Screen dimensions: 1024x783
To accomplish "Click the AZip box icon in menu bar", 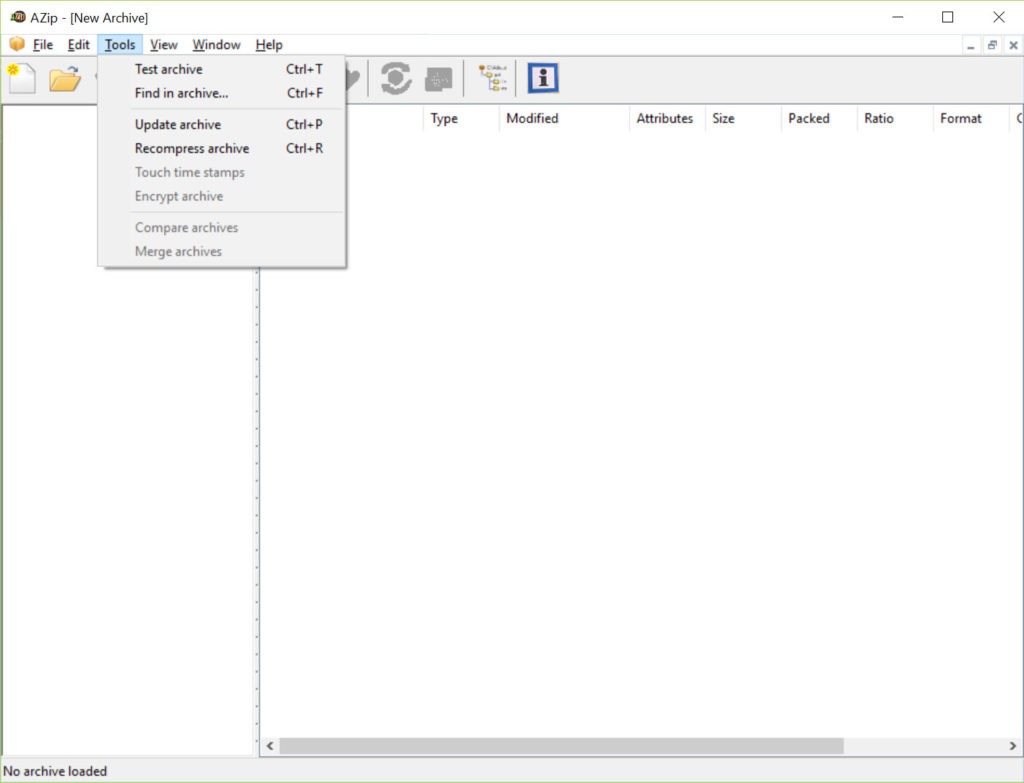I will (17, 44).
